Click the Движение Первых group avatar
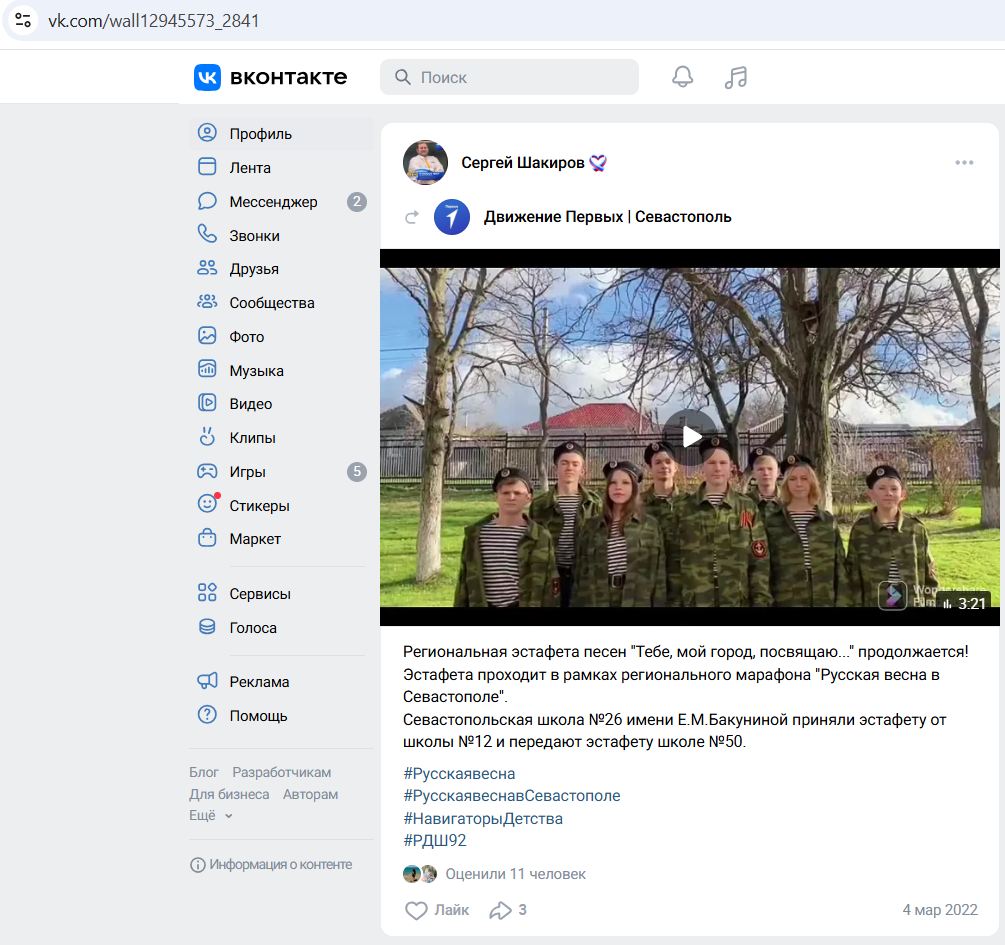The height and width of the screenshot is (945, 1005). (x=452, y=217)
